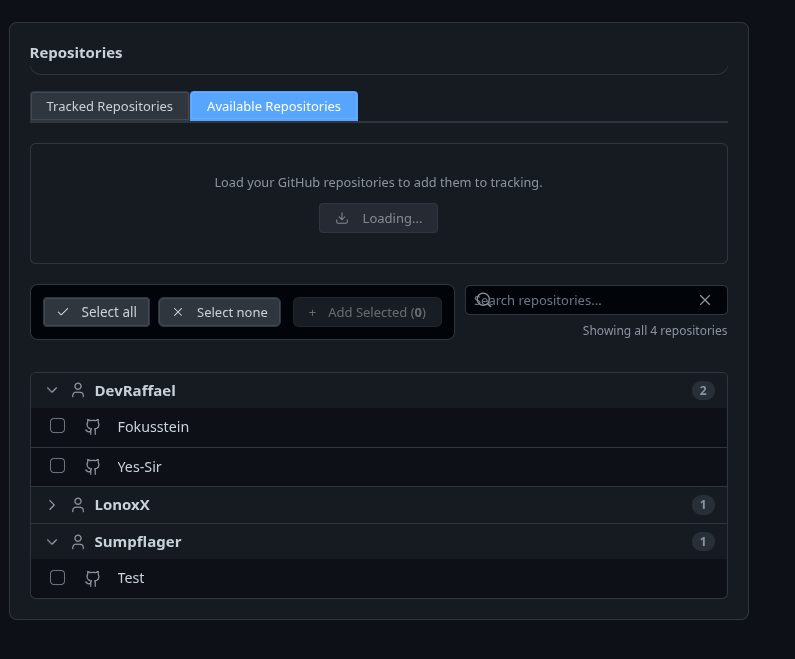The width and height of the screenshot is (795, 659).
Task: Enable the Test repository checkbox
Action: tap(57, 577)
